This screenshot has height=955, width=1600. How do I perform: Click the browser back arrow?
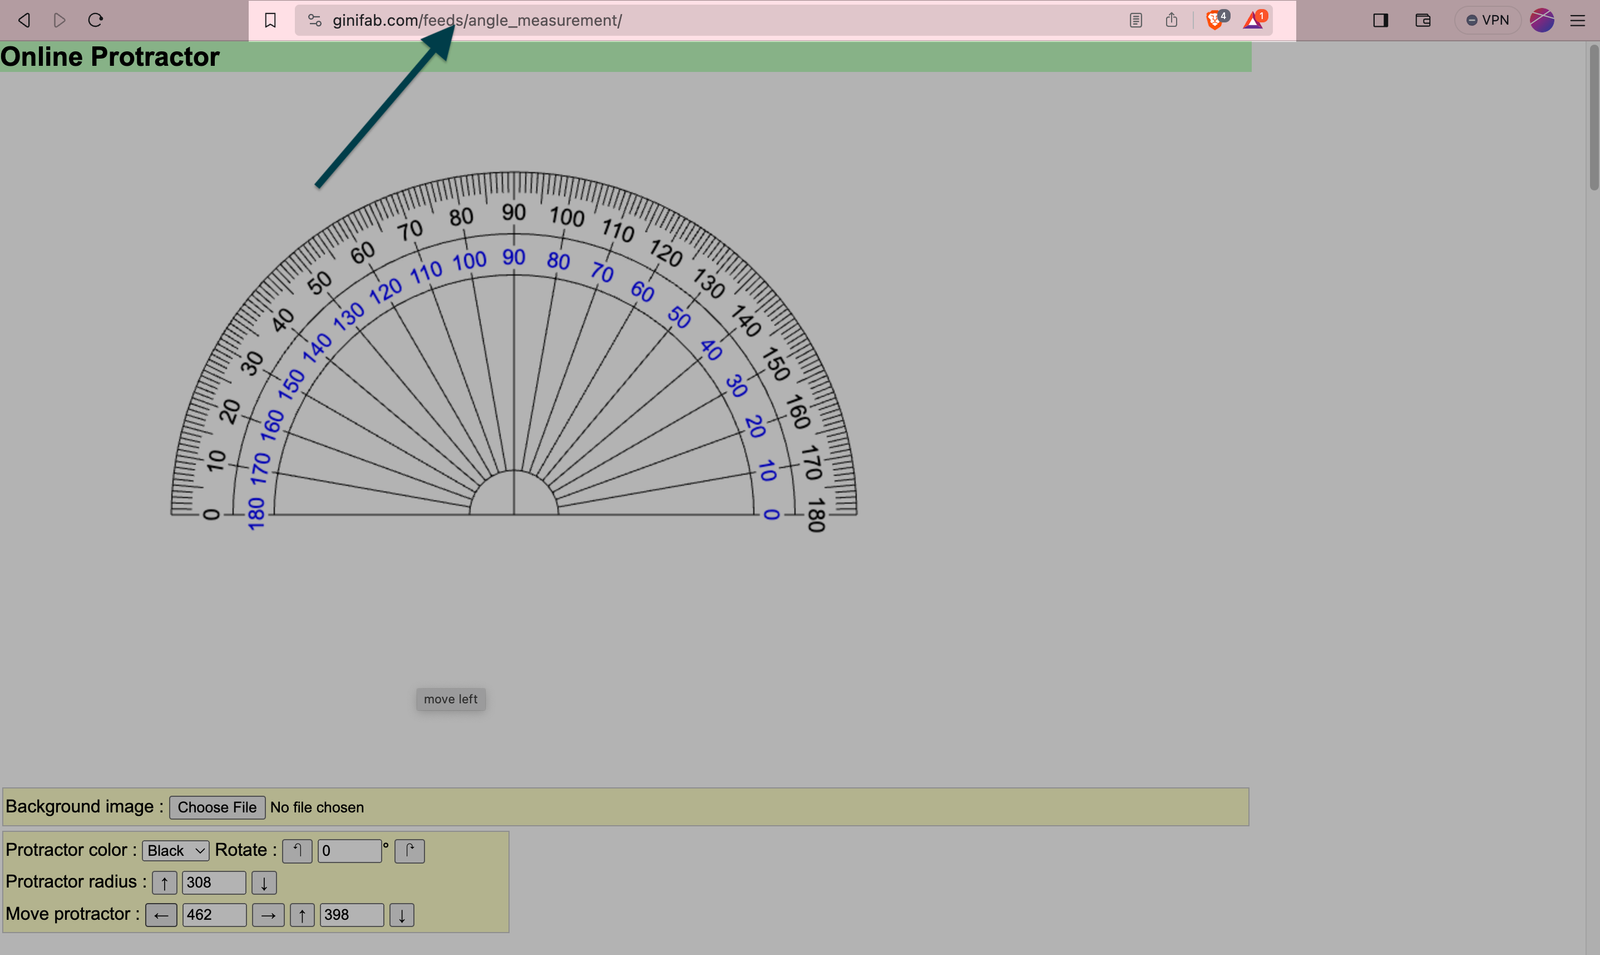(24, 20)
